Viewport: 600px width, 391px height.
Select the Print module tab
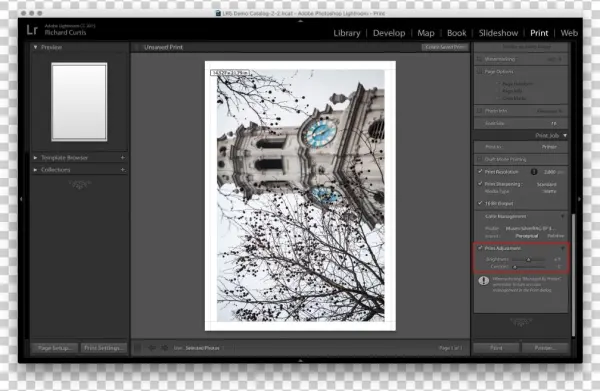tap(539, 33)
